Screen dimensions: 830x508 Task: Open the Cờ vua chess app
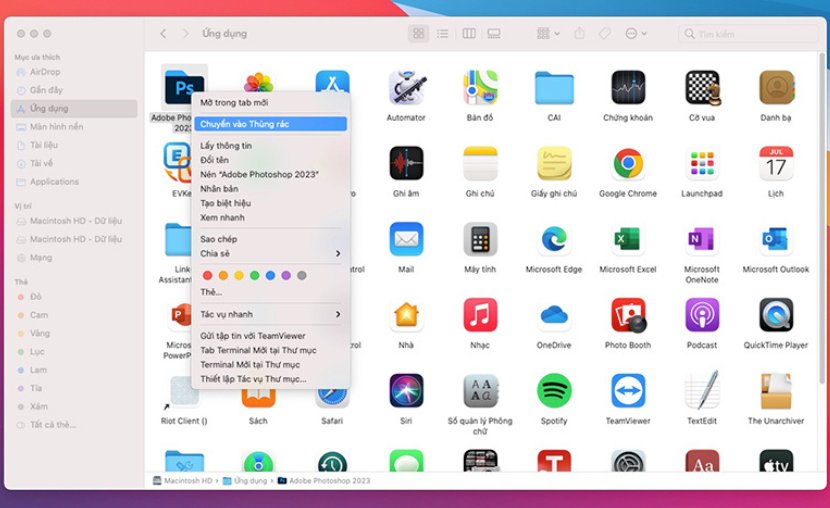tap(702, 87)
